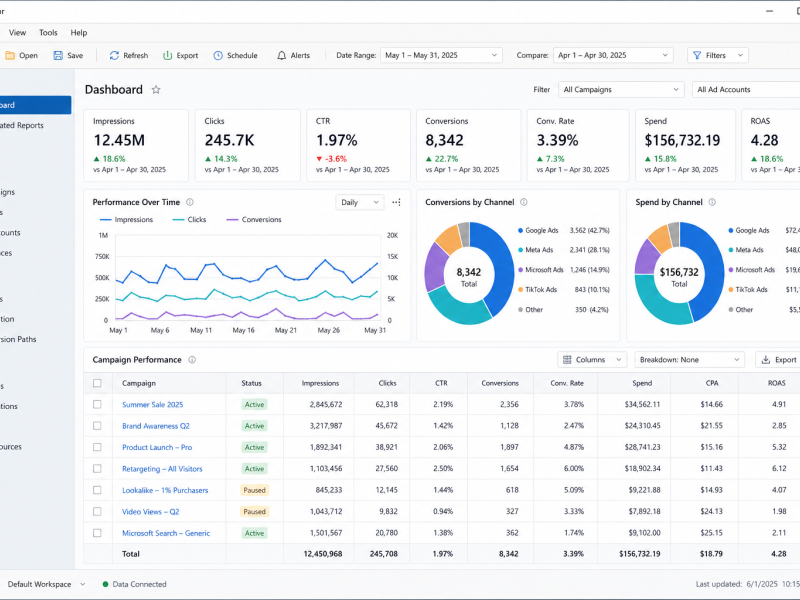This screenshot has height=600, width=800.
Task: Toggle the select-all checkbox in the table header
Action: click(97, 383)
